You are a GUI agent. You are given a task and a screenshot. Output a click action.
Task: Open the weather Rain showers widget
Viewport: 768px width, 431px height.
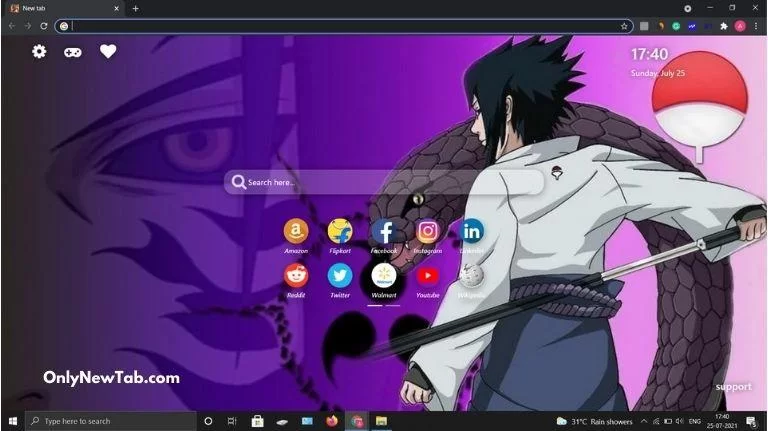tap(595, 421)
